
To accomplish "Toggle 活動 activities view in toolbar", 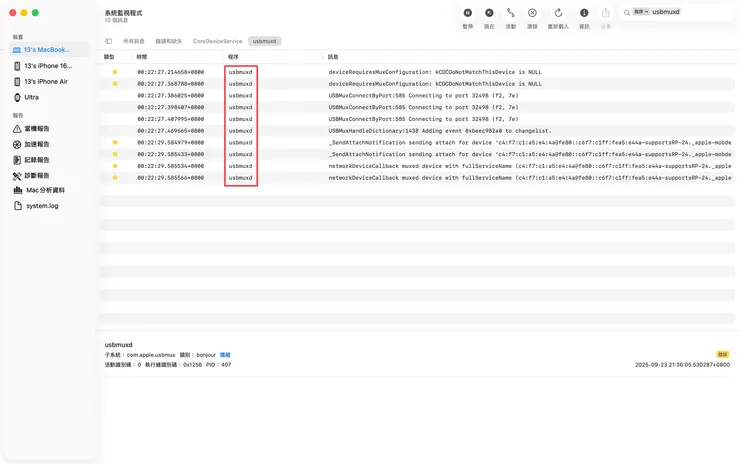I will (x=511, y=13).
